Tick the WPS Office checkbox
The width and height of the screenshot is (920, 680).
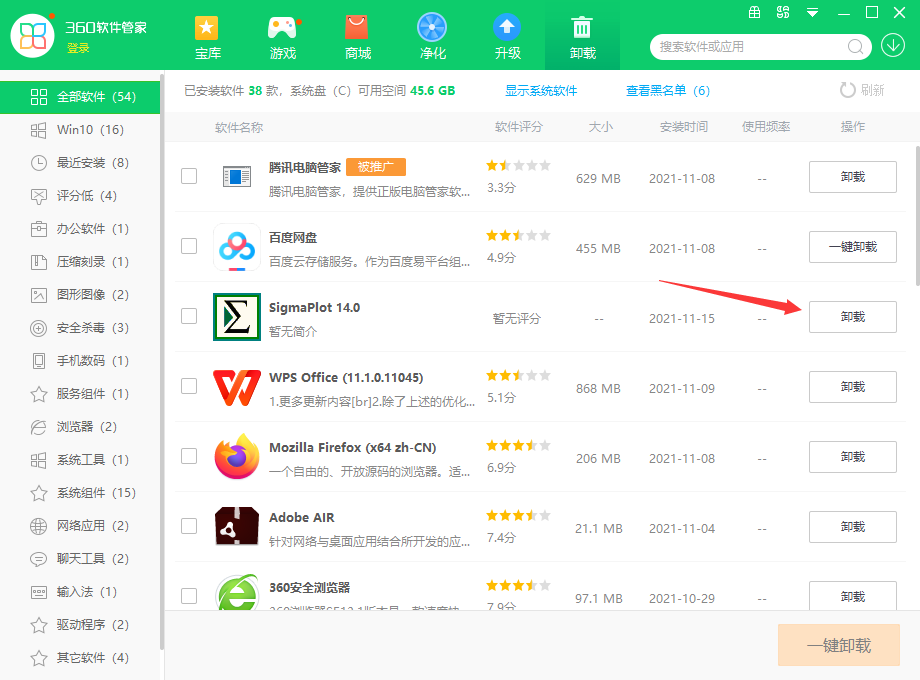[x=189, y=386]
